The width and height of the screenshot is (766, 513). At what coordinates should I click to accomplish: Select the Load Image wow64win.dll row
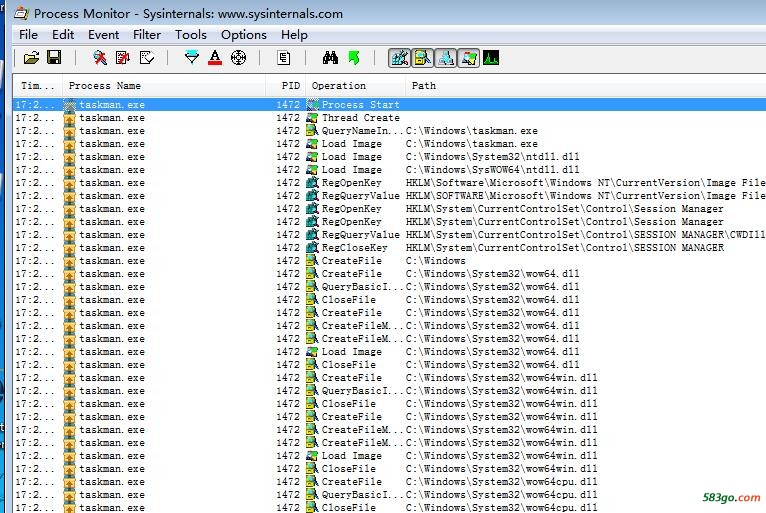pos(389,456)
